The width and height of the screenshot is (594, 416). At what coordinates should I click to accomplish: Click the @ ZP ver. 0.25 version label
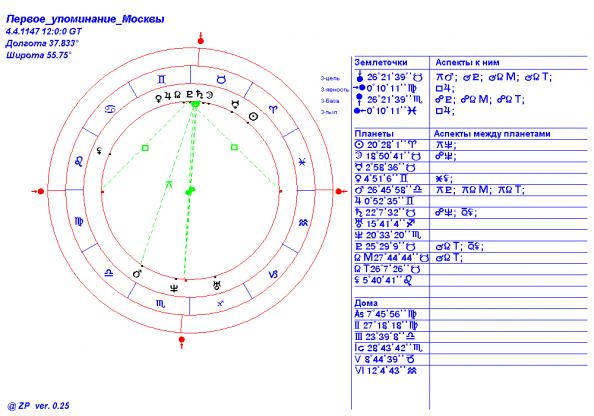38,406
